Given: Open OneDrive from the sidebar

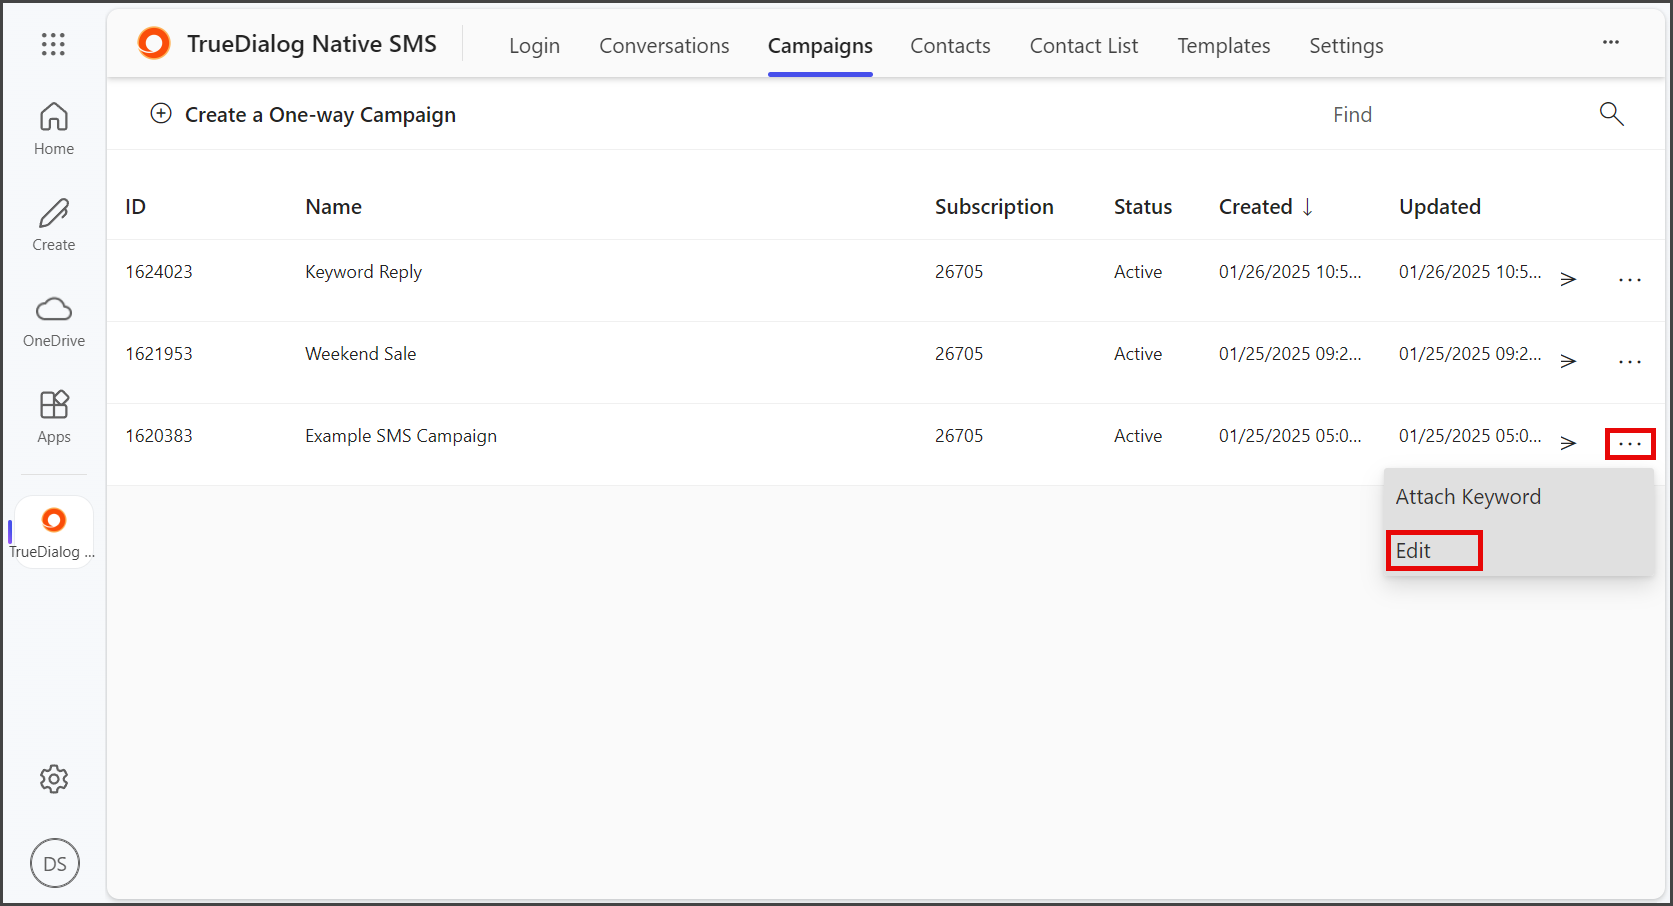Looking at the screenshot, I should coord(54,321).
